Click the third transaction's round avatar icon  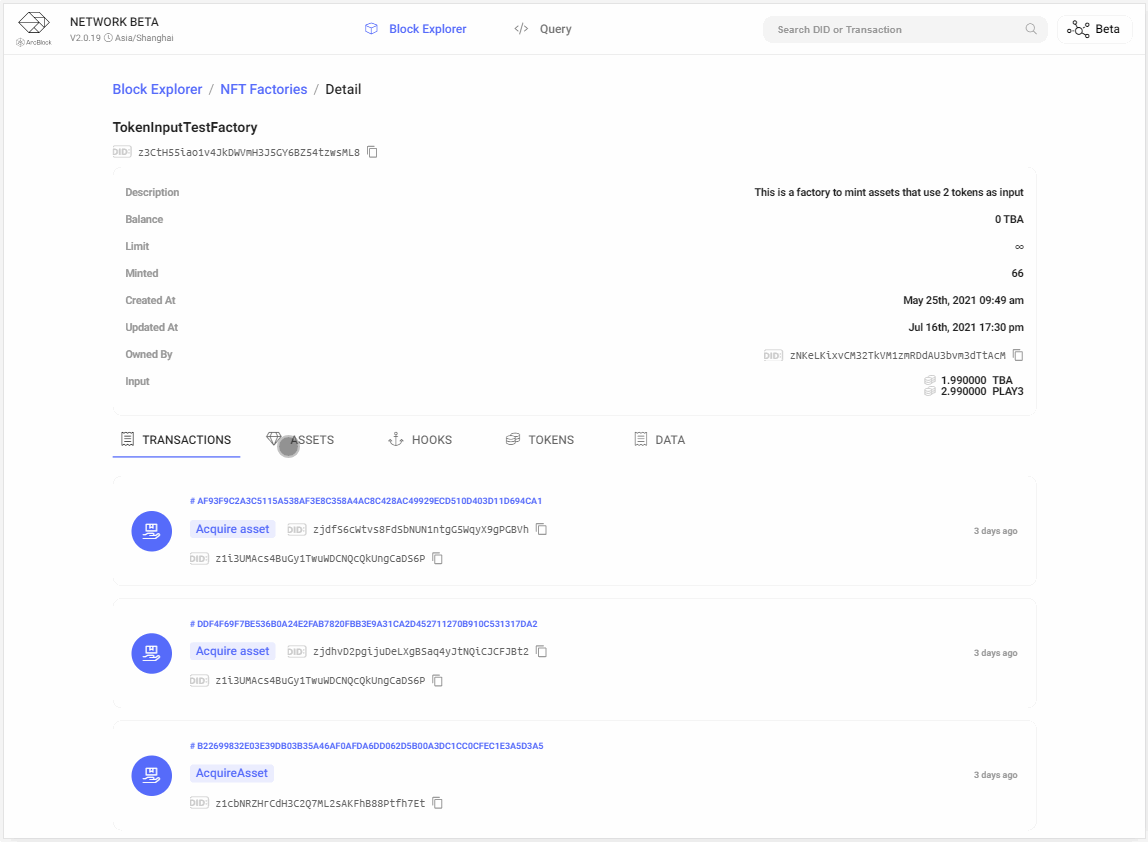point(152,775)
